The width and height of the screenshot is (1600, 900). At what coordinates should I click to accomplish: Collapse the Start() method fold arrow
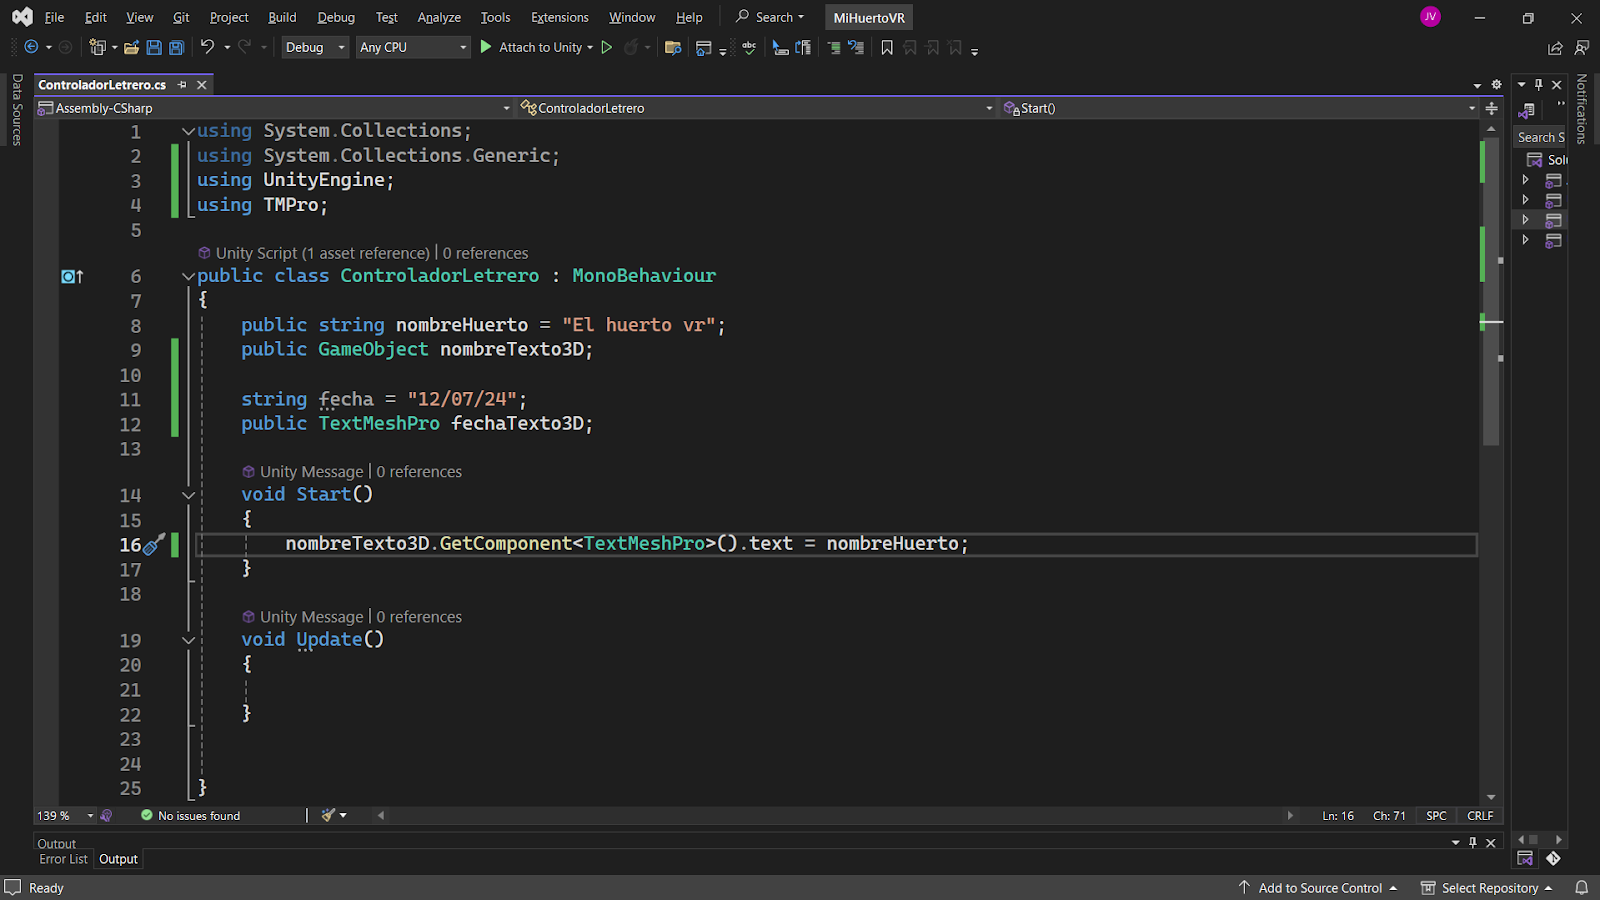[x=188, y=495]
